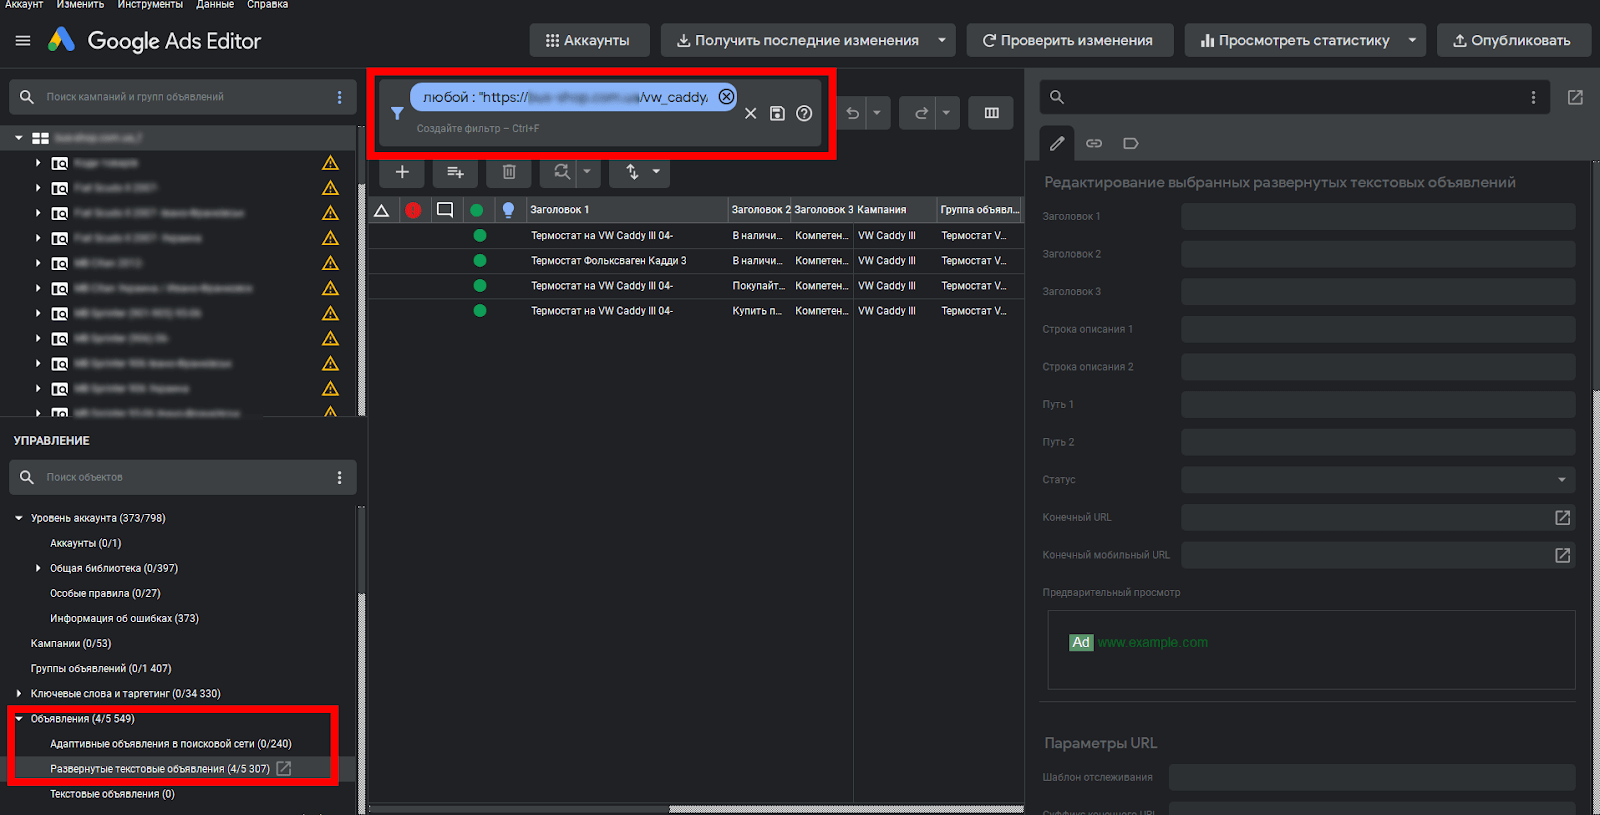Open campaign search options menu
This screenshot has width=1600, height=815.
pyautogui.click(x=340, y=97)
